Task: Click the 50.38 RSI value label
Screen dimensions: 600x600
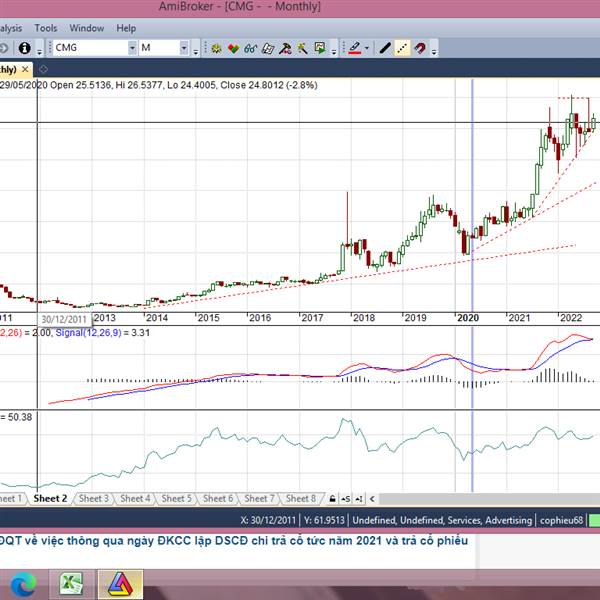Action: pyautogui.click(x=20, y=417)
